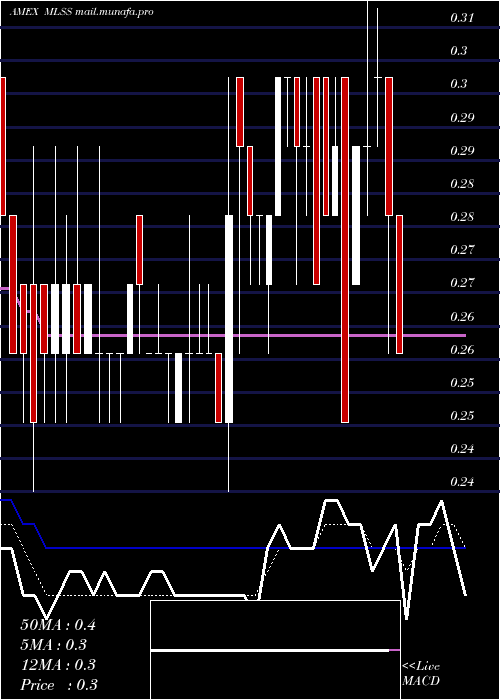Click the 12MA : 0.3 readout
The width and height of the screenshot is (500, 700).
click(x=58, y=665)
